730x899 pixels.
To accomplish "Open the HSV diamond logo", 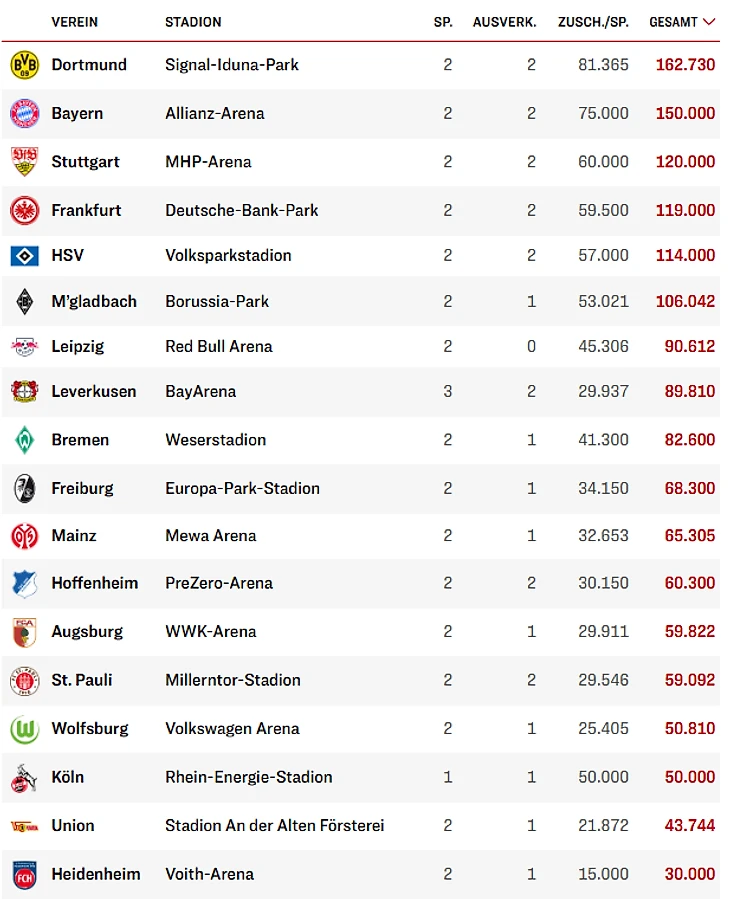I will [x=25, y=256].
